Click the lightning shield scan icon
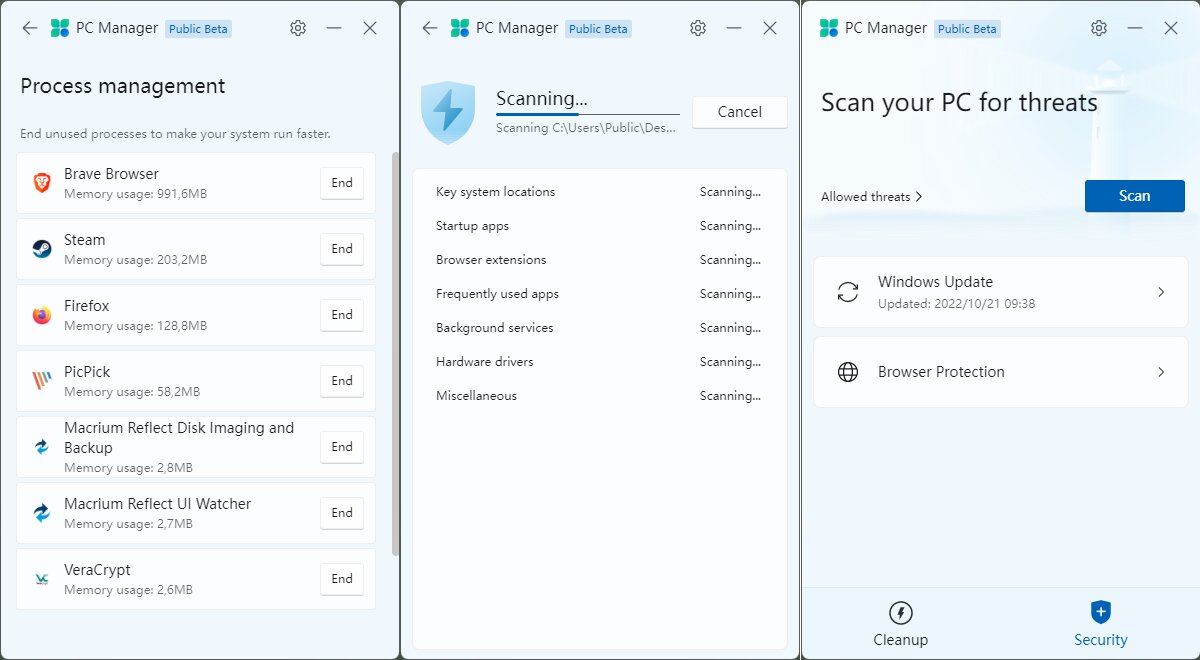The height and width of the screenshot is (660, 1200). point(448,112)
